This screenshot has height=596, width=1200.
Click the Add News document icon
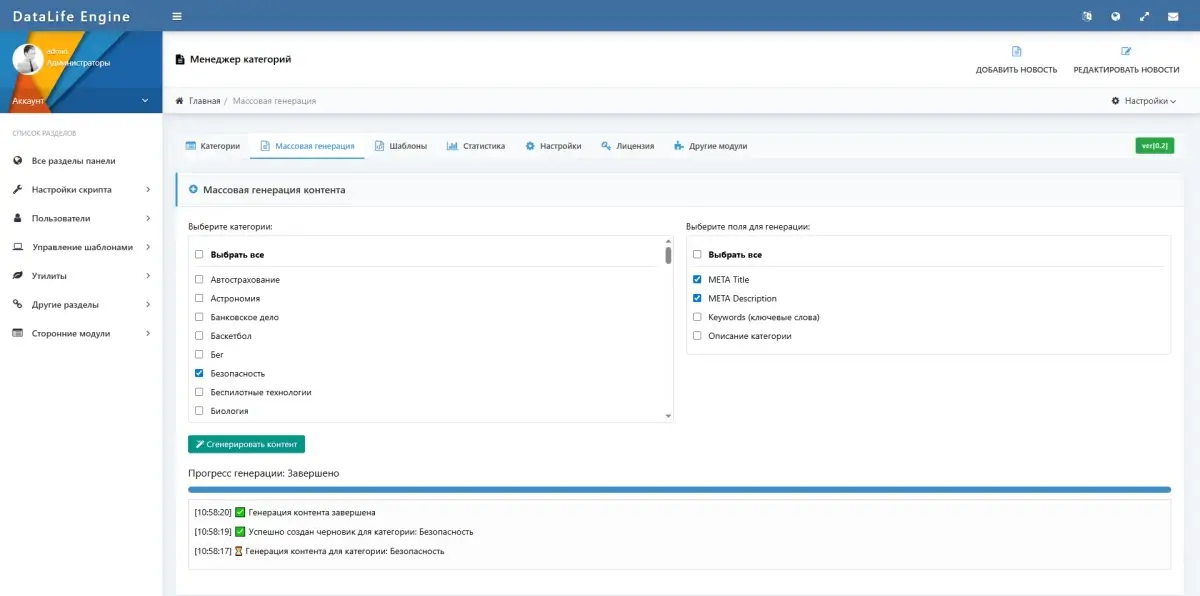pos(1016,52)
